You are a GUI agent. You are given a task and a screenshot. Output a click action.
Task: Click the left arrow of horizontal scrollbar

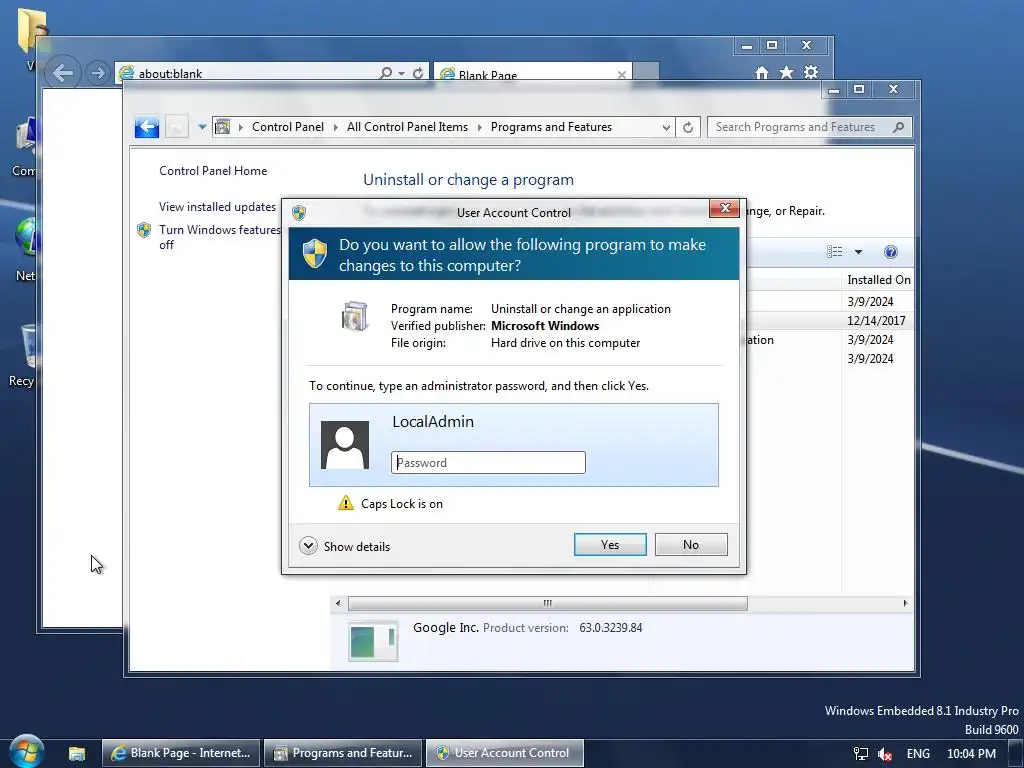point(338,603)
